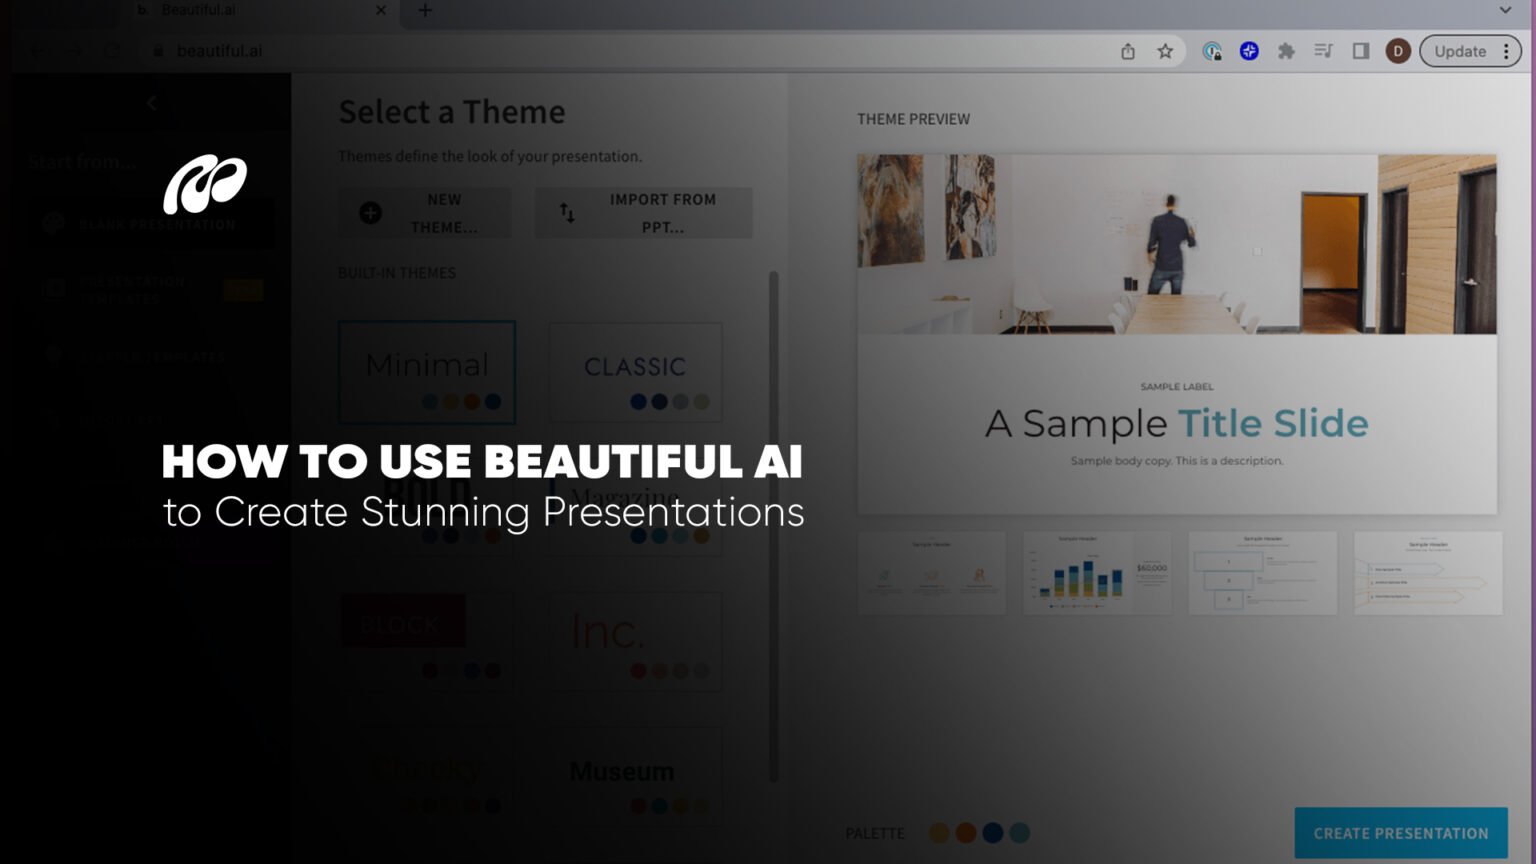Image resolution: width=1536 pixels, height=864 pixels.
Task: Click the share icon in the browser toolbar
Action: (1129, 51)
